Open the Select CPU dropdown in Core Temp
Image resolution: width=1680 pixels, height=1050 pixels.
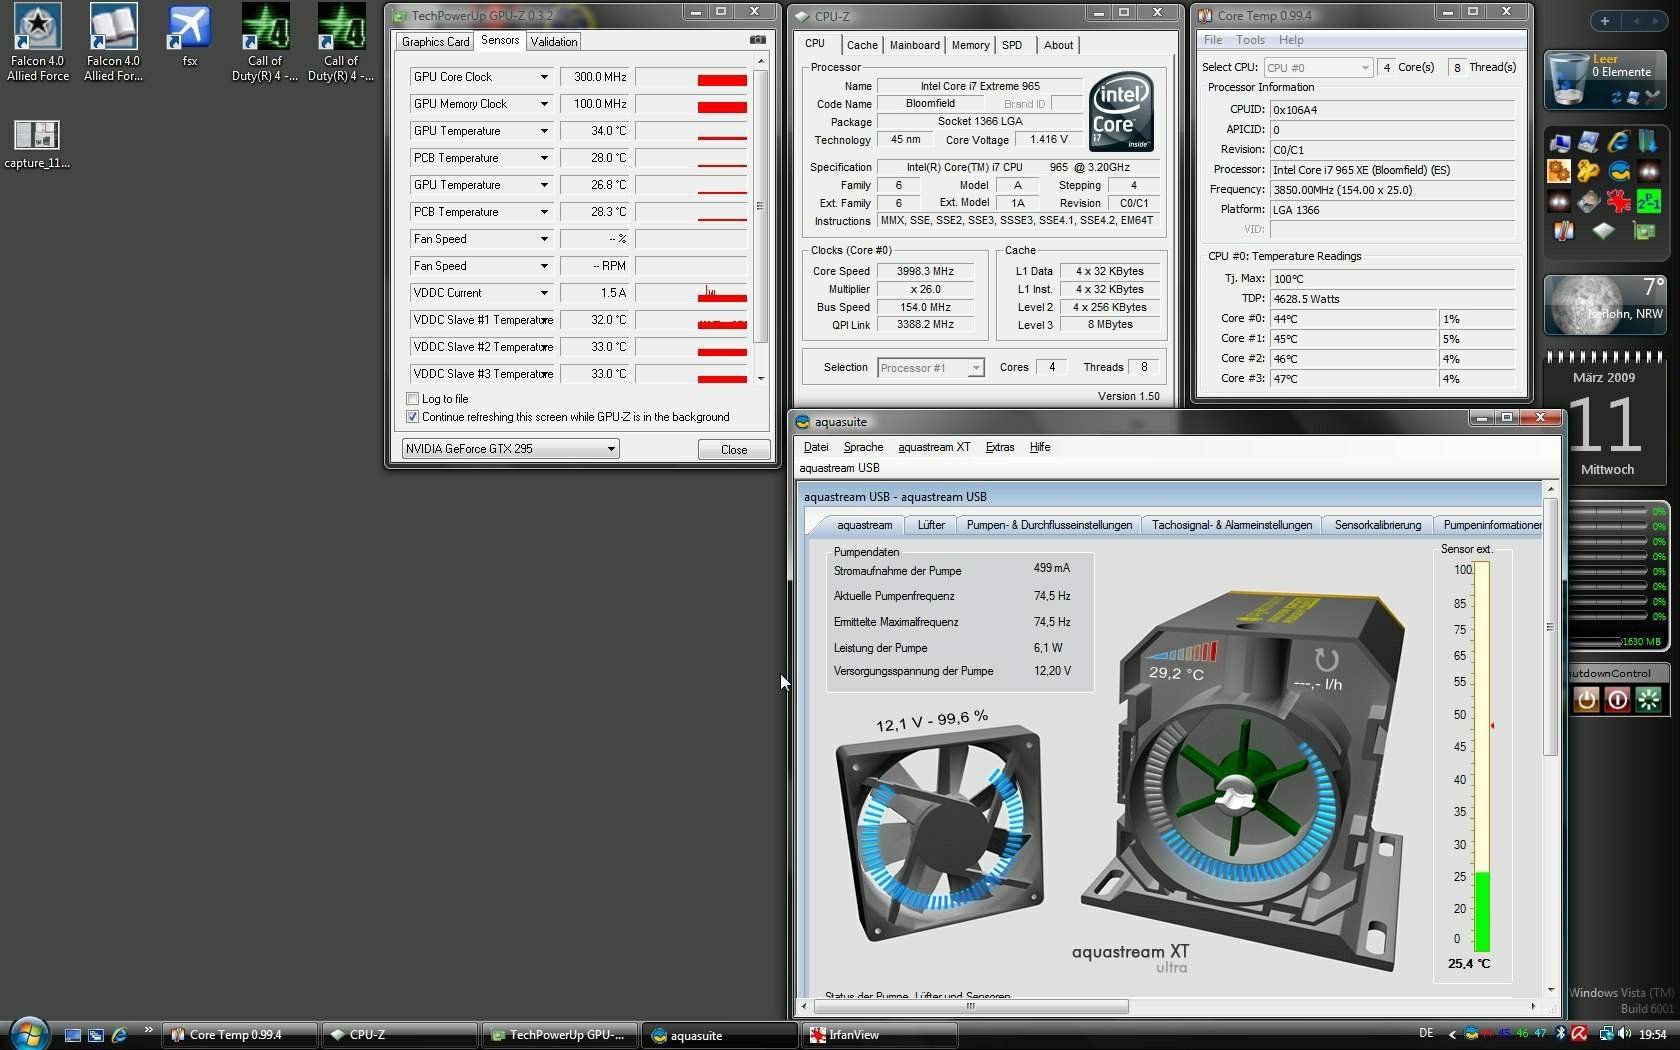point(1317,67)
